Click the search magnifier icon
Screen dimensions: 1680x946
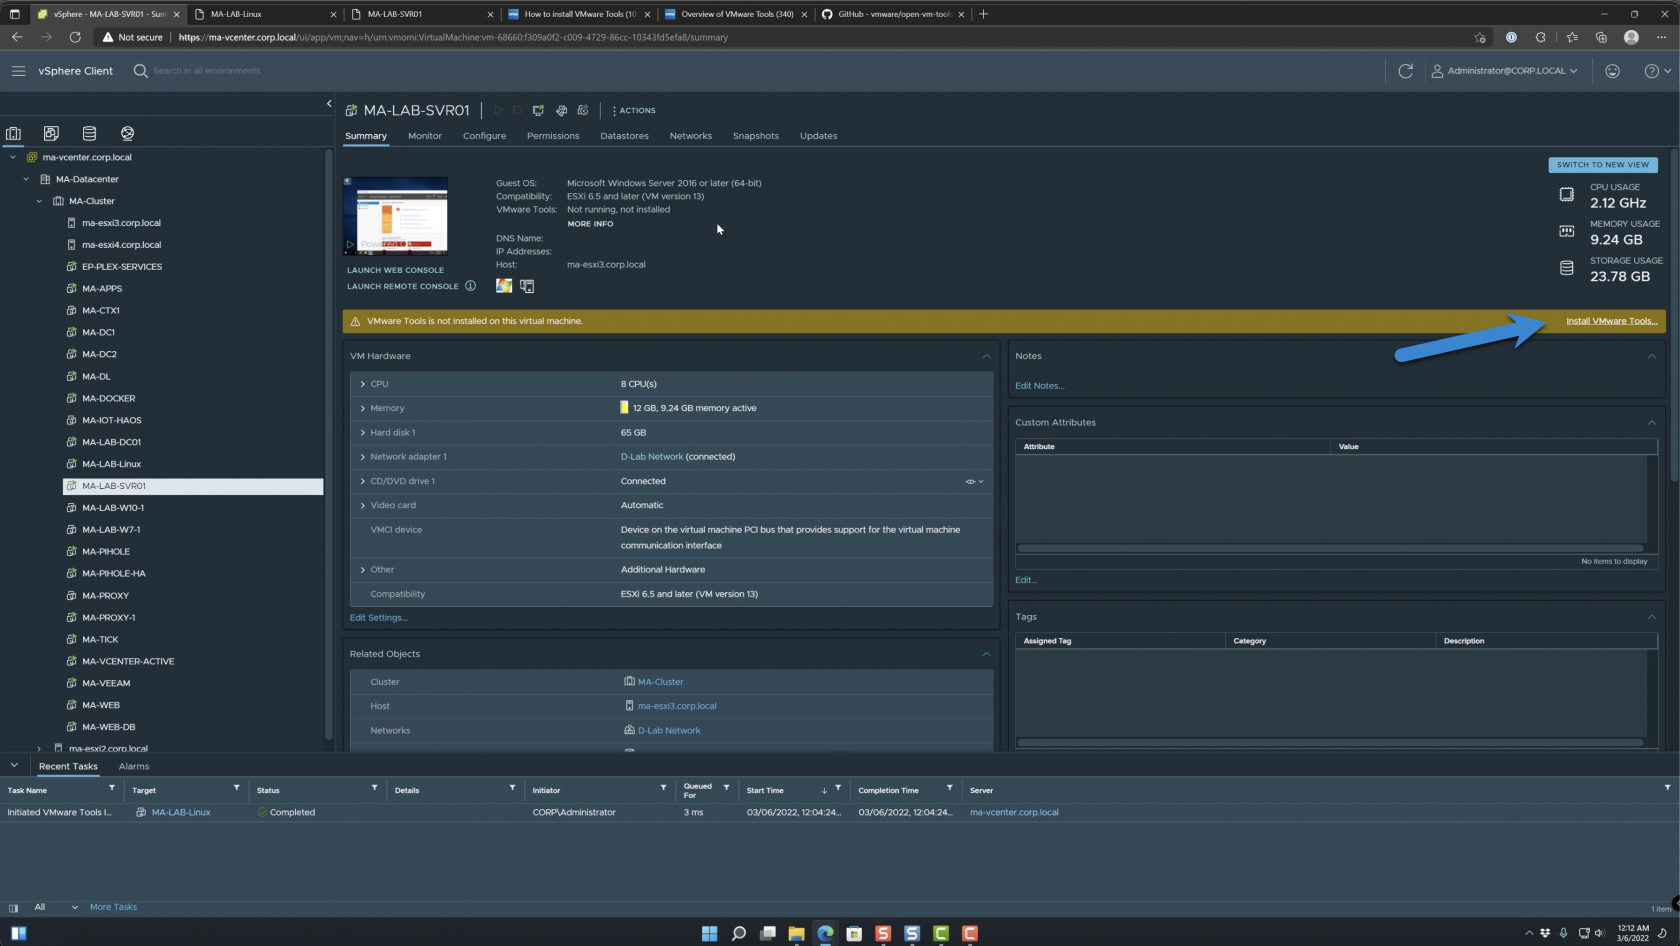click(140, 71)
